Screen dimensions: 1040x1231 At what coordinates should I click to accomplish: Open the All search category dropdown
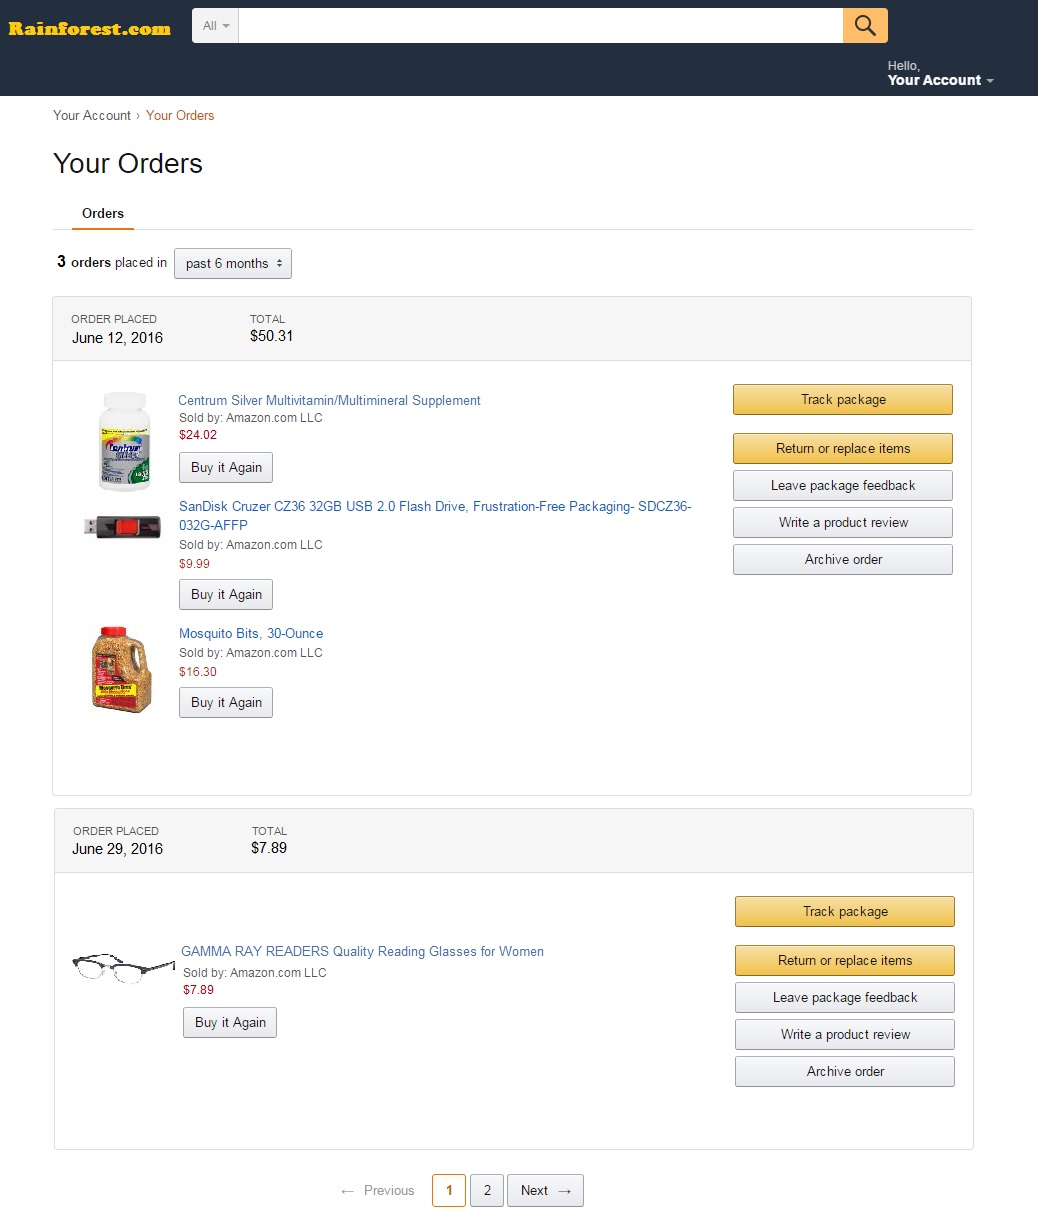click(215, 26)
